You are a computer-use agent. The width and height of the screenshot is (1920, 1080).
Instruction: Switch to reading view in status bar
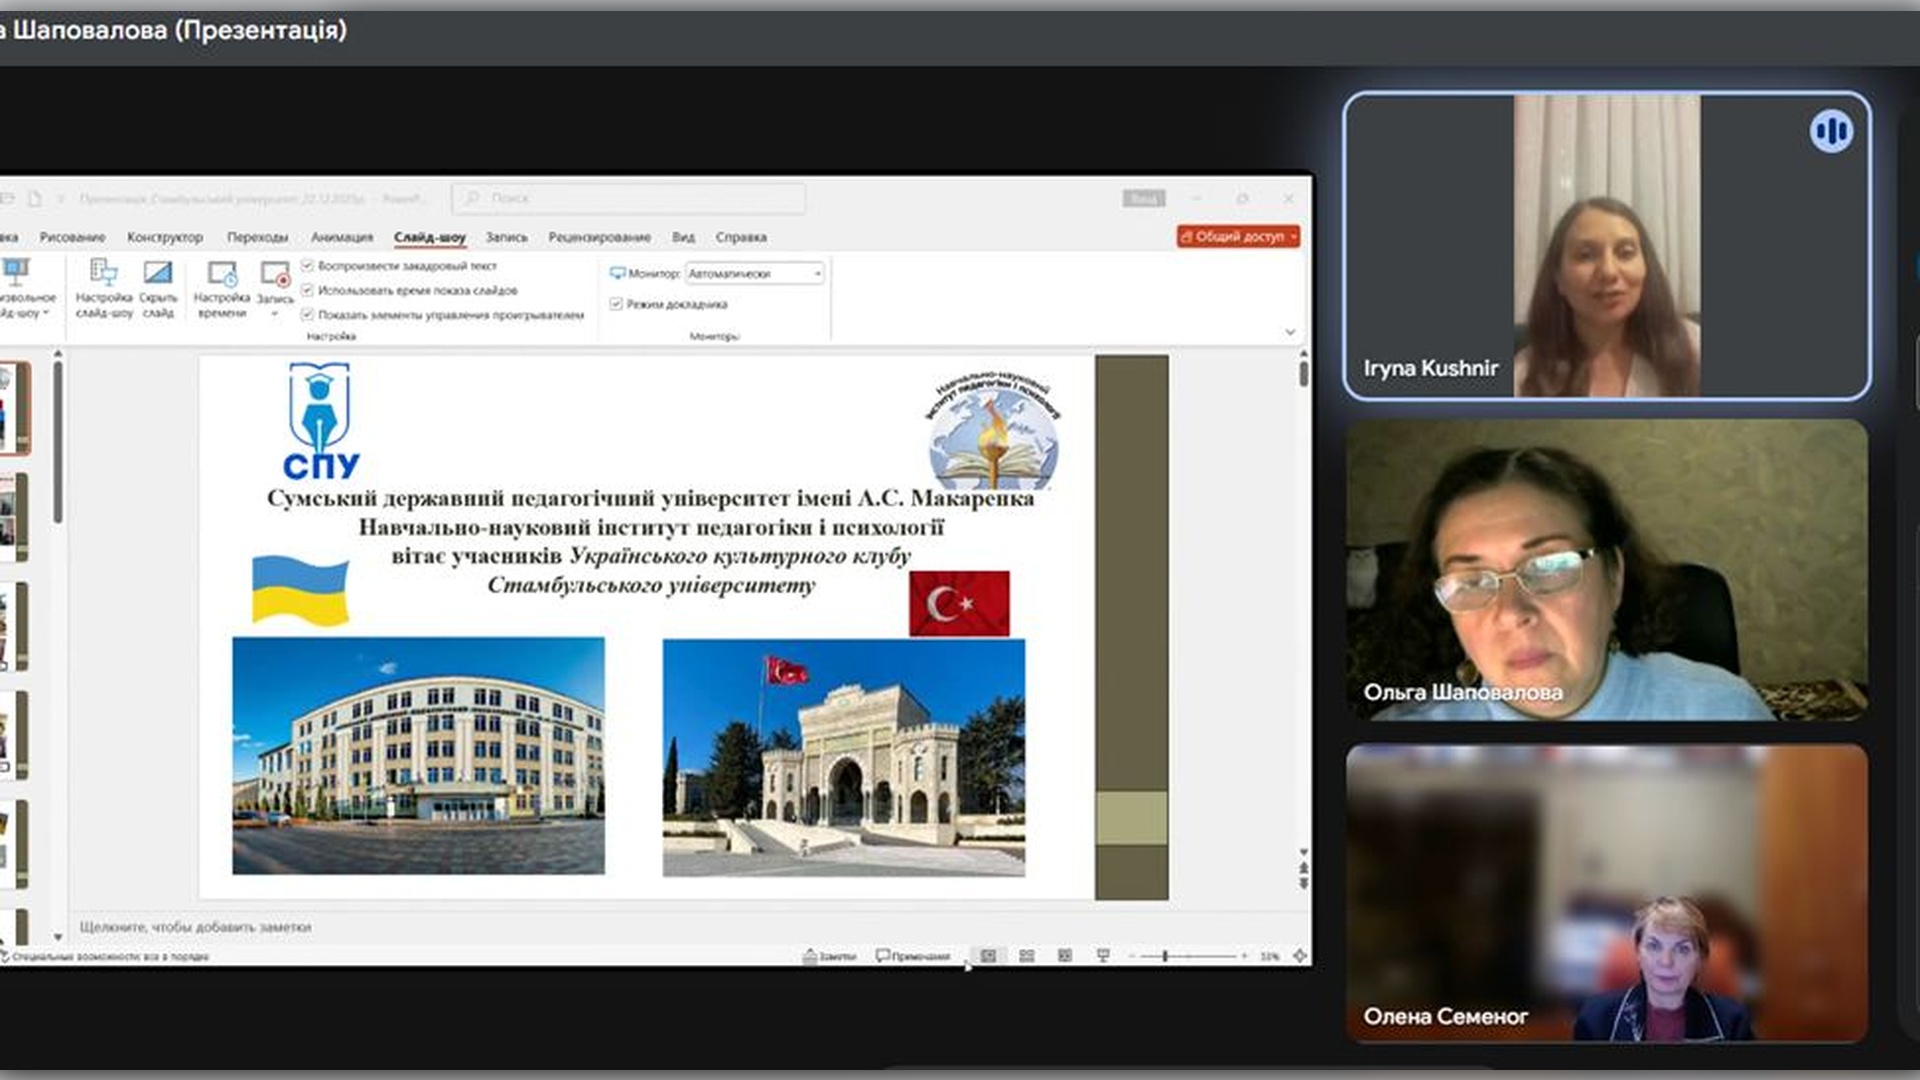(1065, 956)
